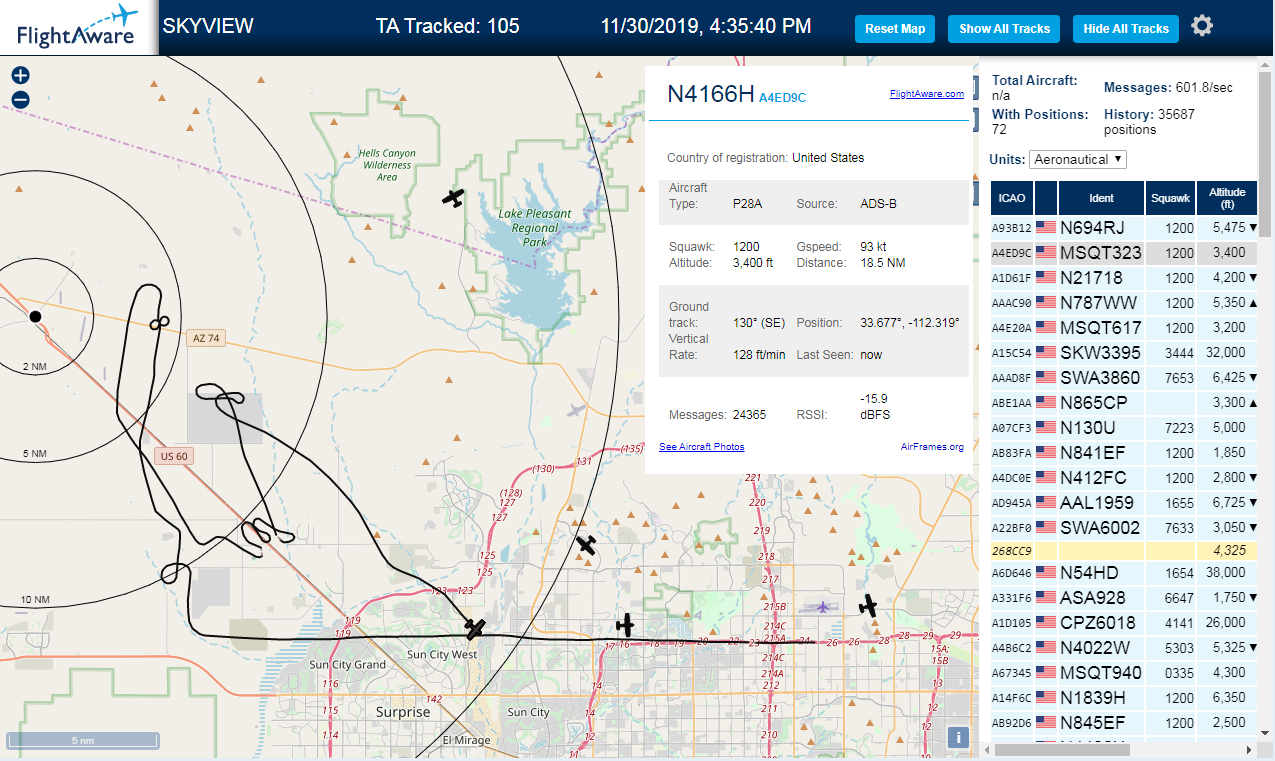The image size is (1275, 761).
Task: Click the 'TA Tracked: 105' header text
Action: (447, 26)
